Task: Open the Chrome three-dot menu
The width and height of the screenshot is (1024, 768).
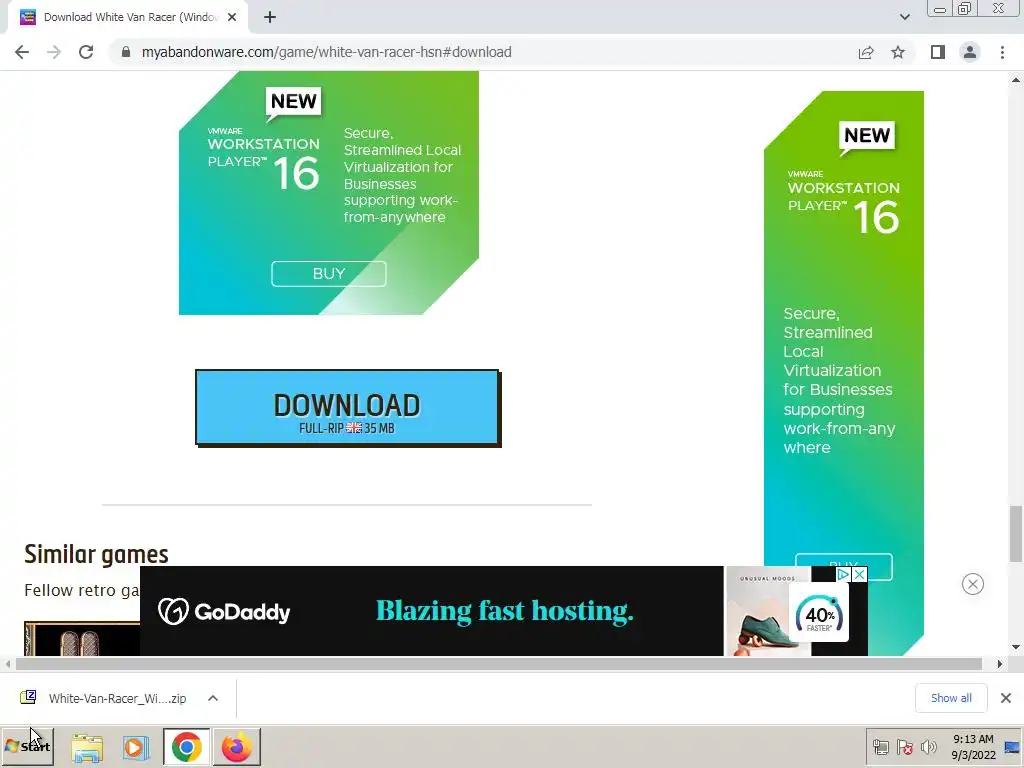Action: tap(1002, 52)
